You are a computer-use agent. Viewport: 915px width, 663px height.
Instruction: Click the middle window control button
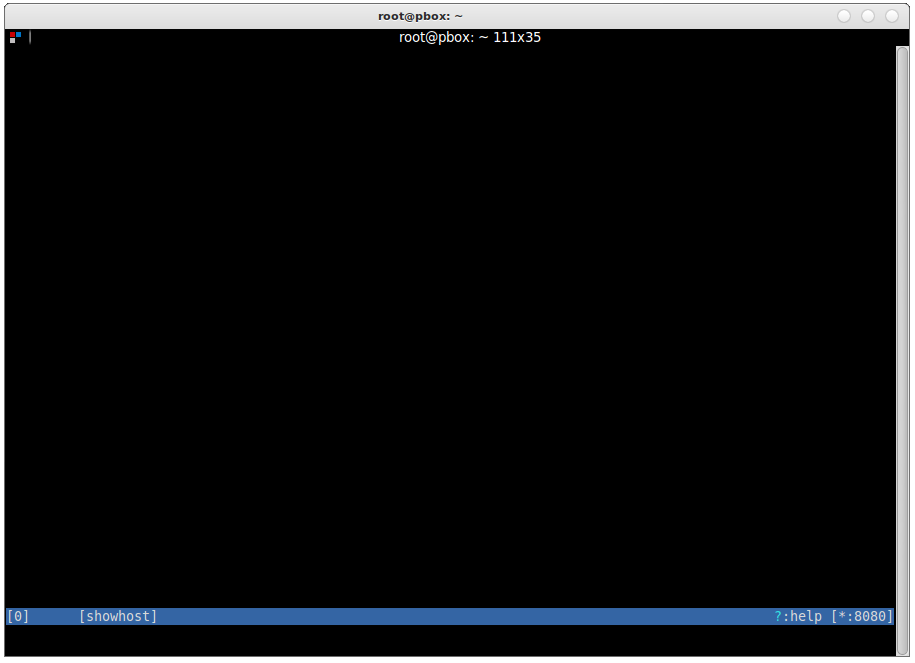pyautogui.click(x=868, y=16)
